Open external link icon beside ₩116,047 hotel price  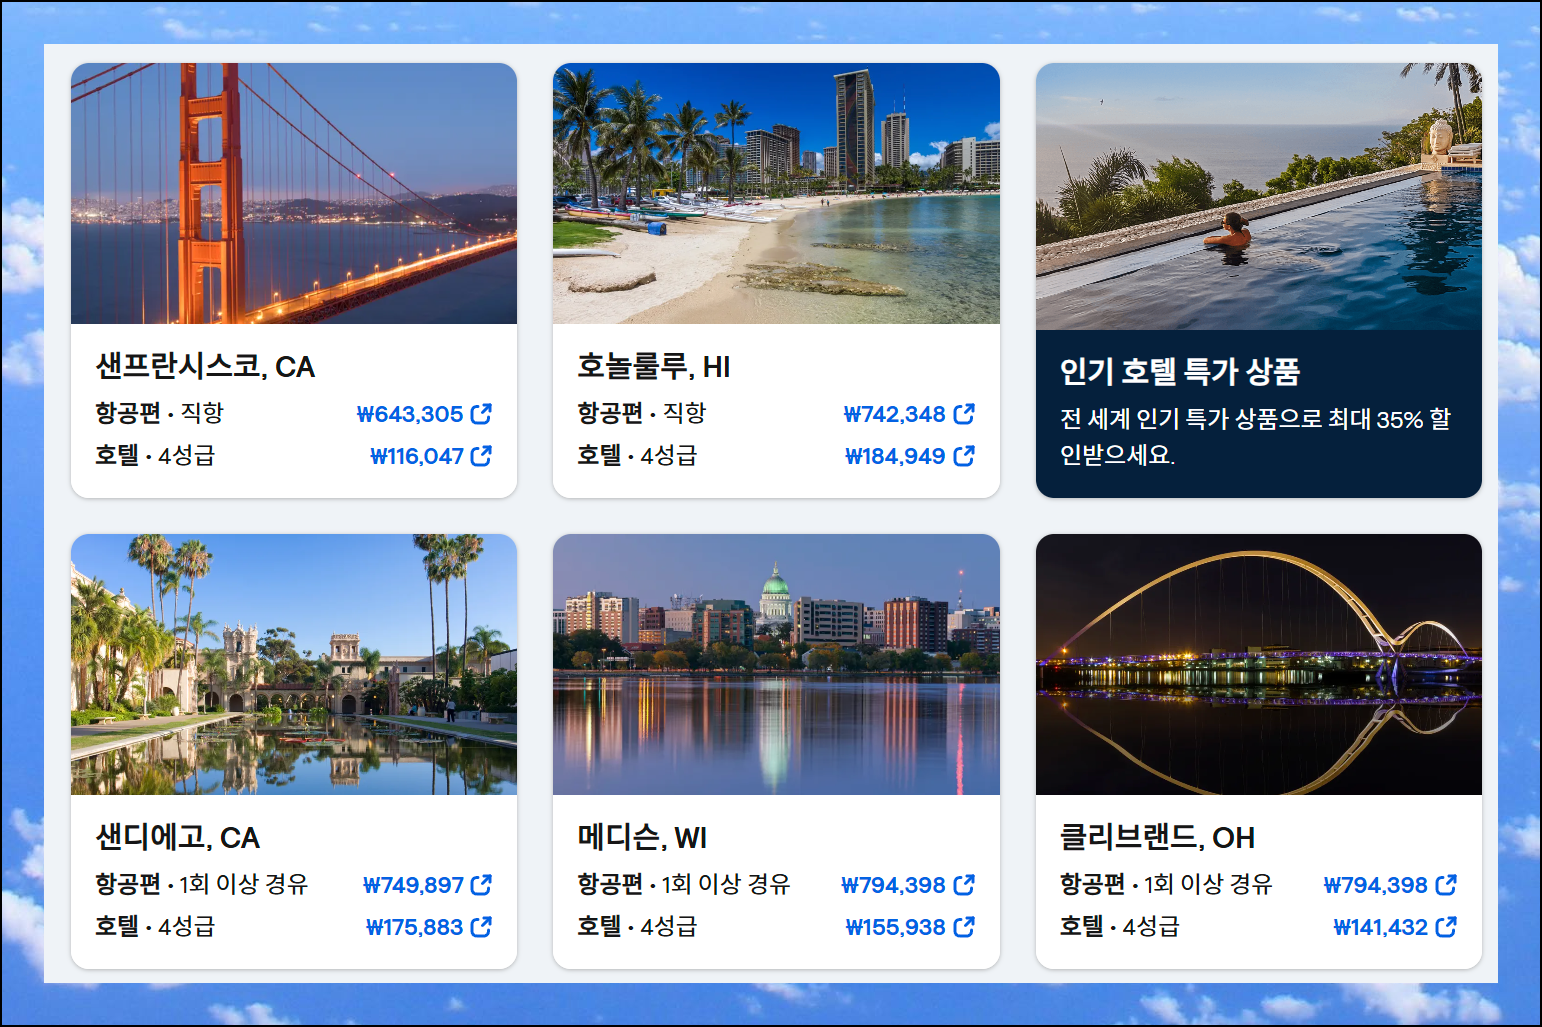[x=481, y=456]
